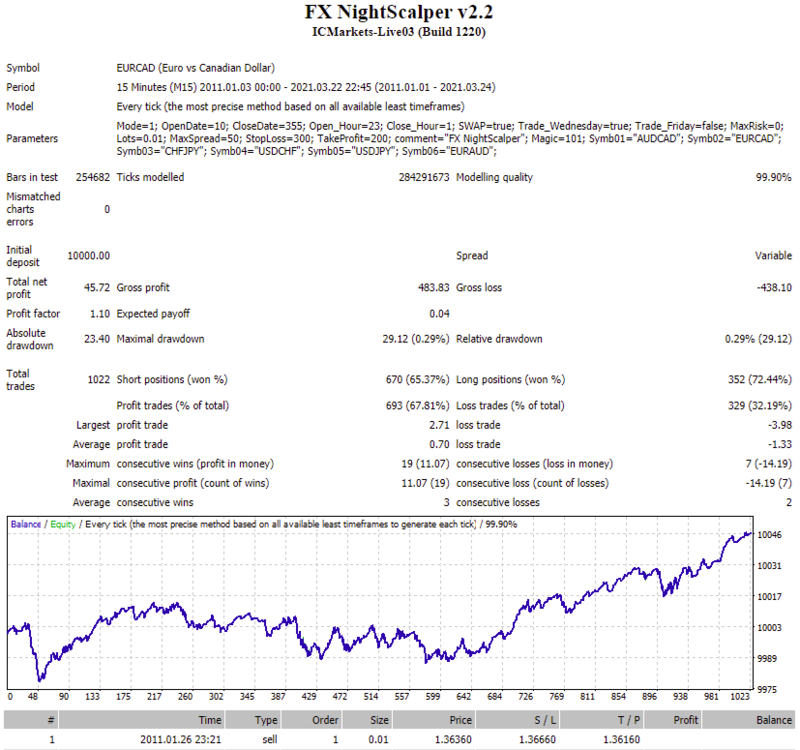Select the 19 (11.07) consecutive wins value
Viewport: 800px width, 750px height.
click(x=425, y=464)
